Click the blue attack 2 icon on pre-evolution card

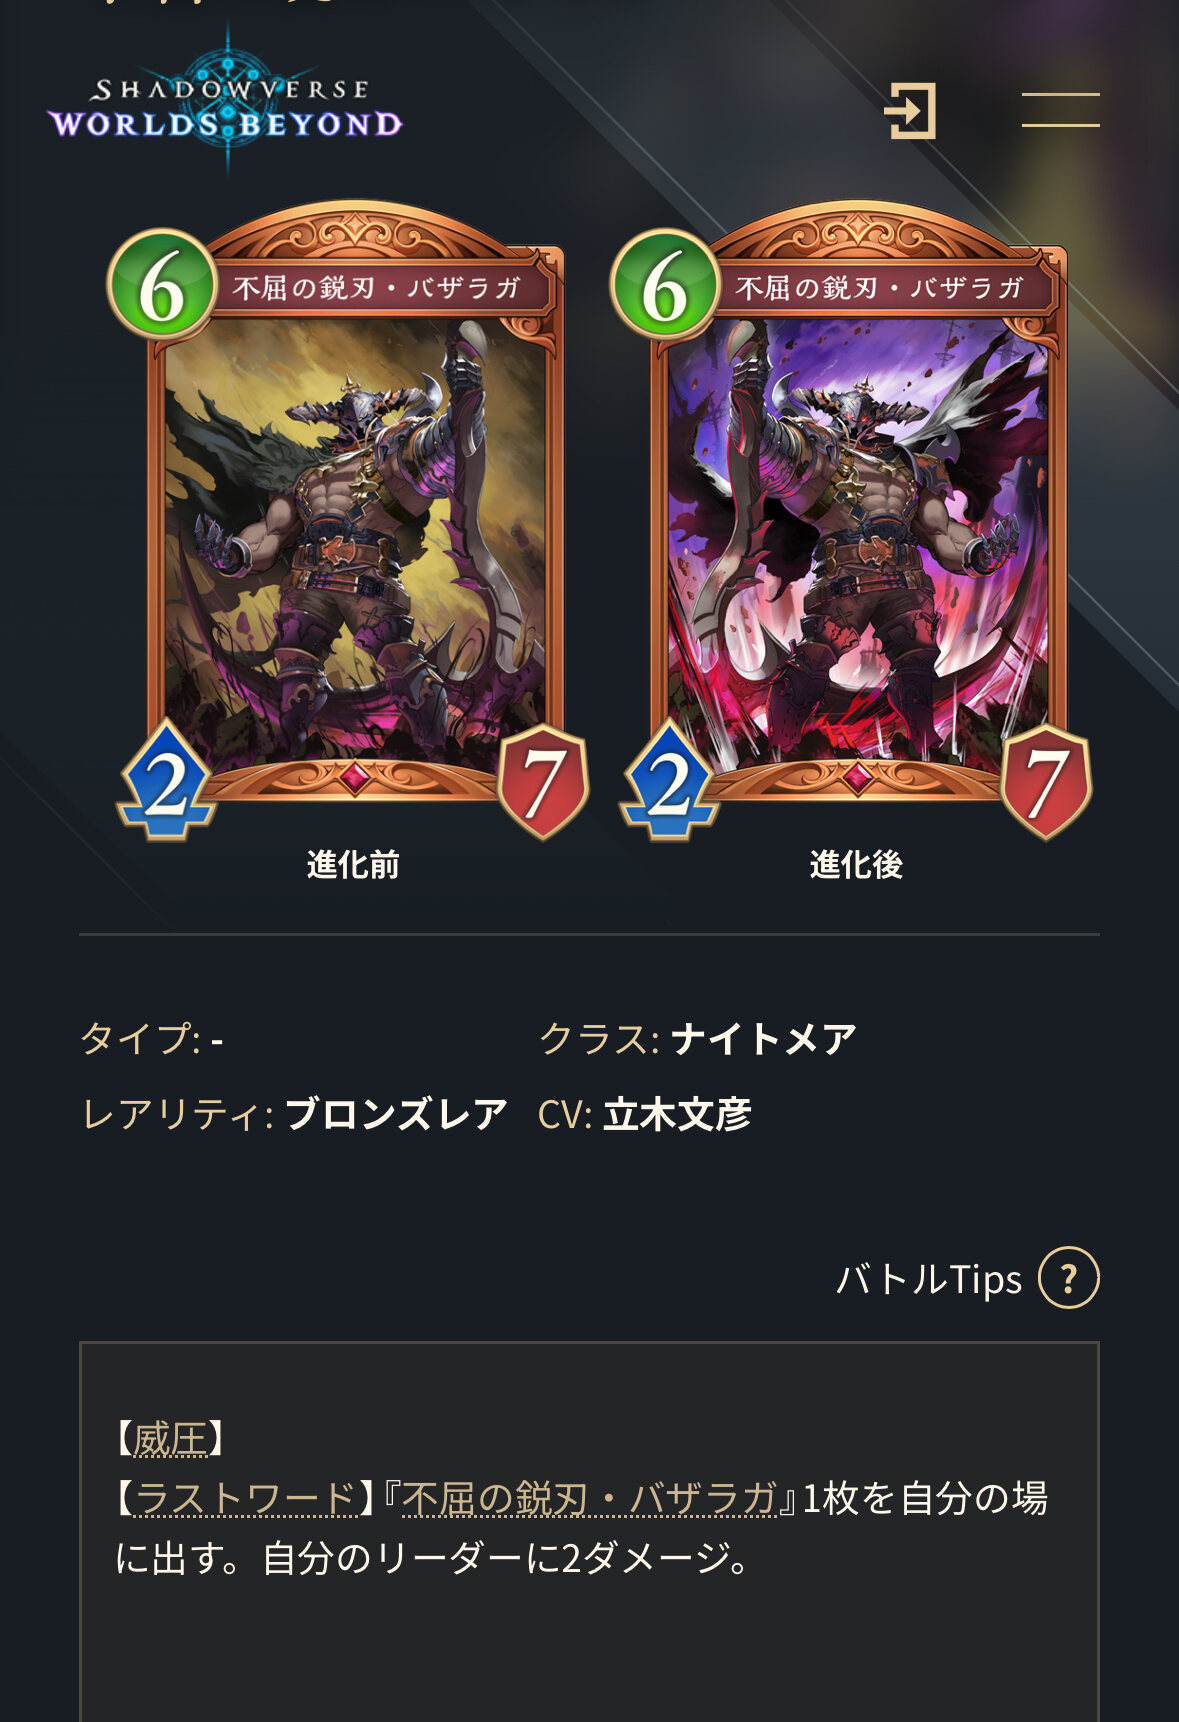pos(166,781)
